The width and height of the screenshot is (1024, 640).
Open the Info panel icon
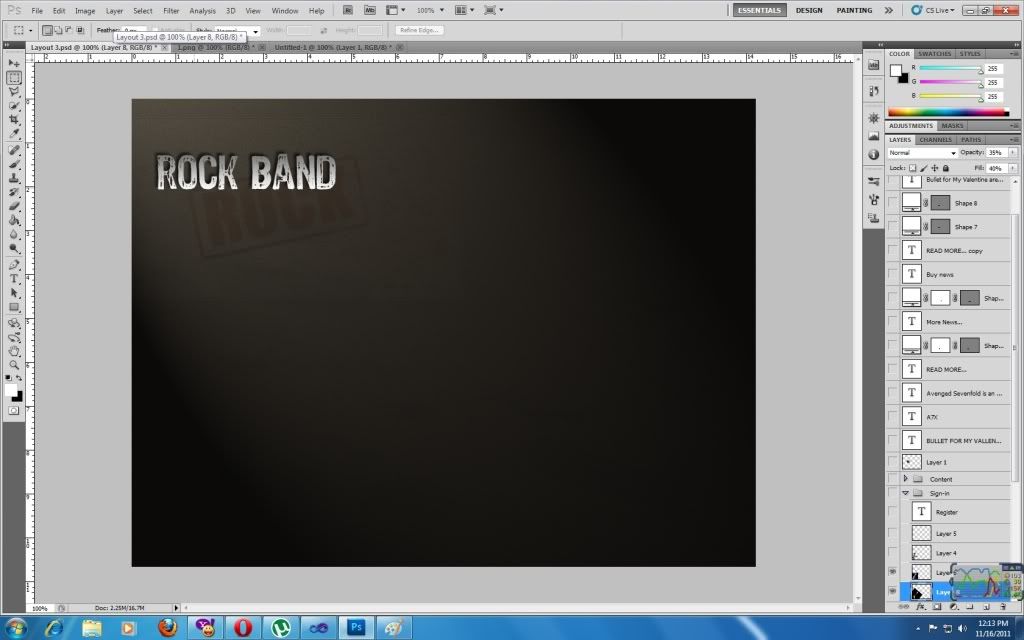[874, 155]
